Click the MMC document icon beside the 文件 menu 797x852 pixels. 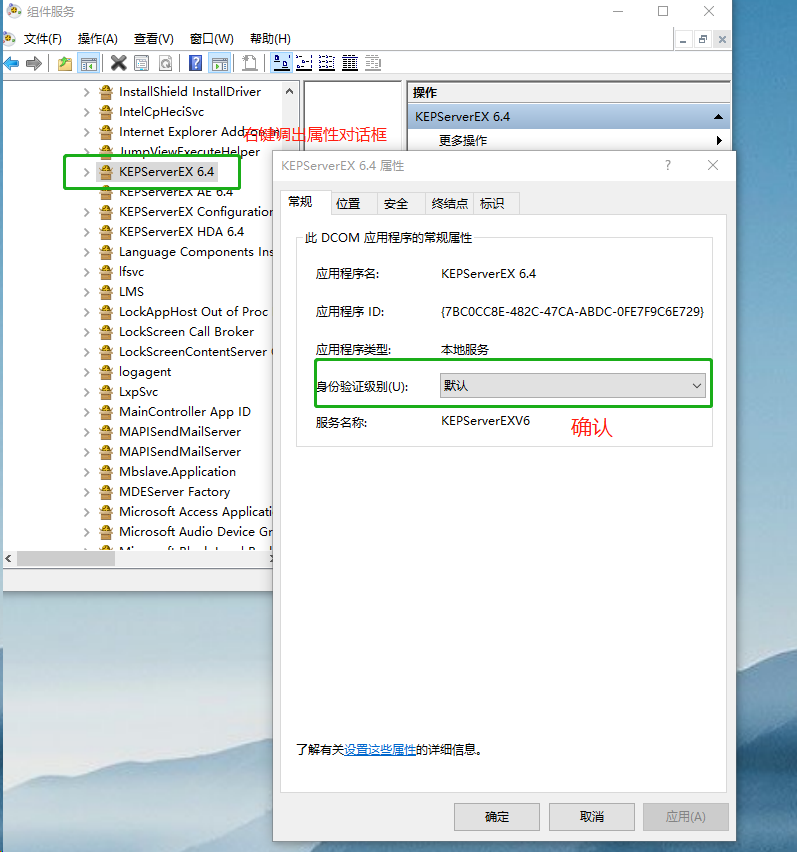pos(9,38)
